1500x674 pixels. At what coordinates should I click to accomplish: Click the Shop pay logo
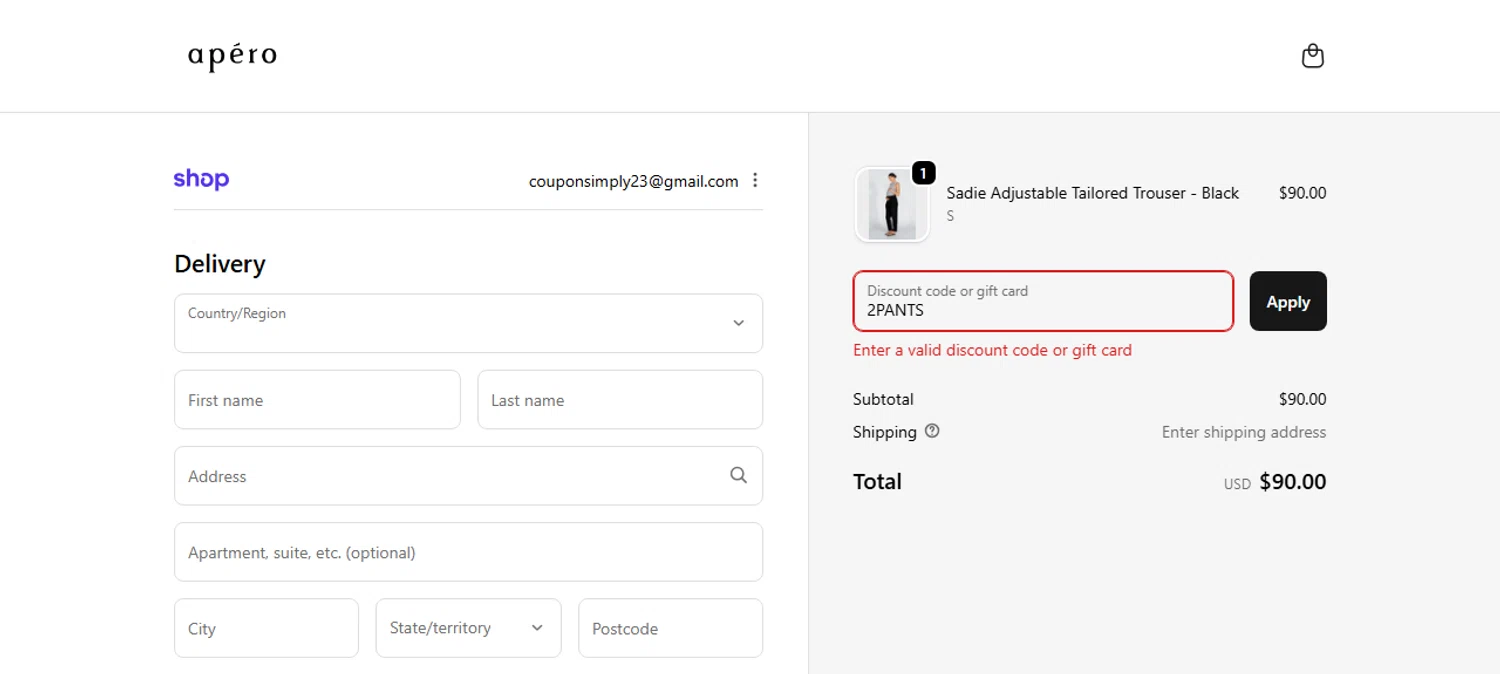click(x=201, y=179)
